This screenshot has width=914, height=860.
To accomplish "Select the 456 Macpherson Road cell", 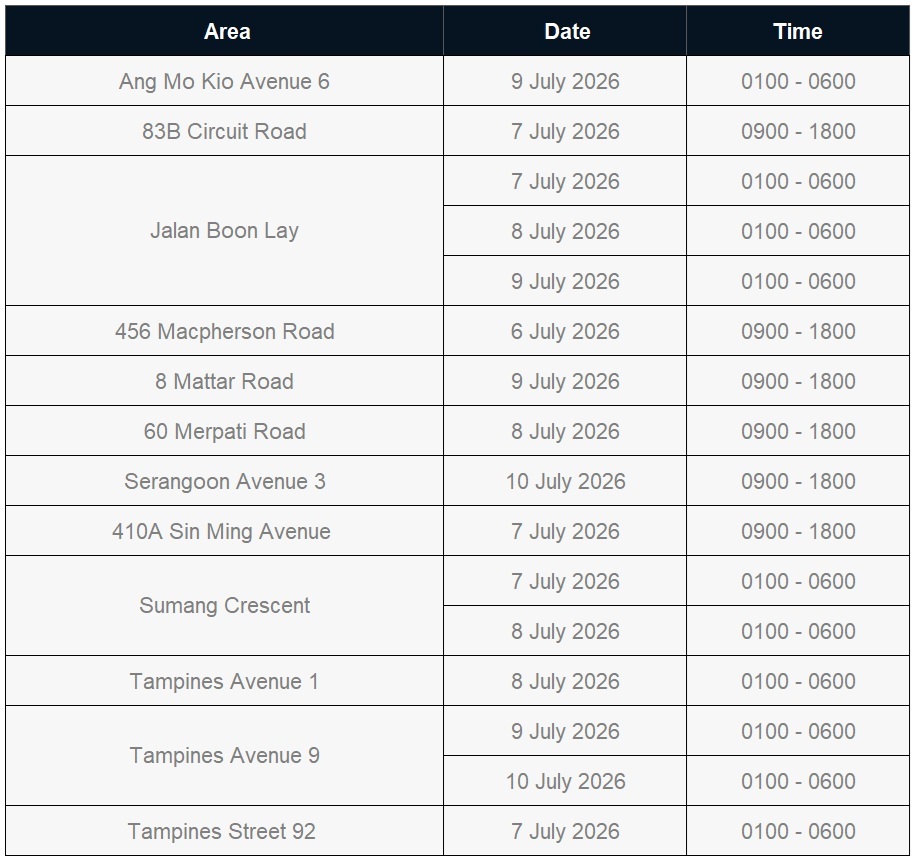I will (x=224, y=331).
